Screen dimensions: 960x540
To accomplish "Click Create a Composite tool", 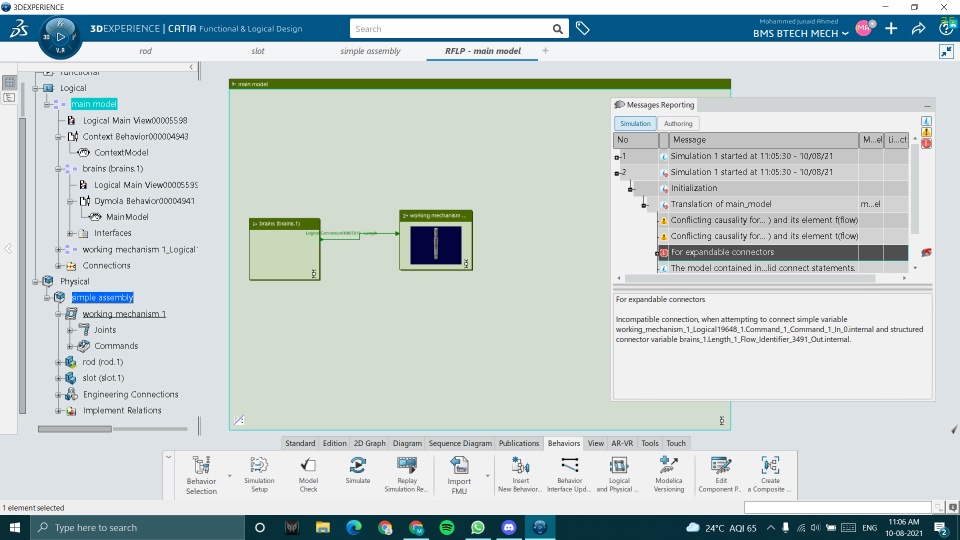I will point(770,474).
